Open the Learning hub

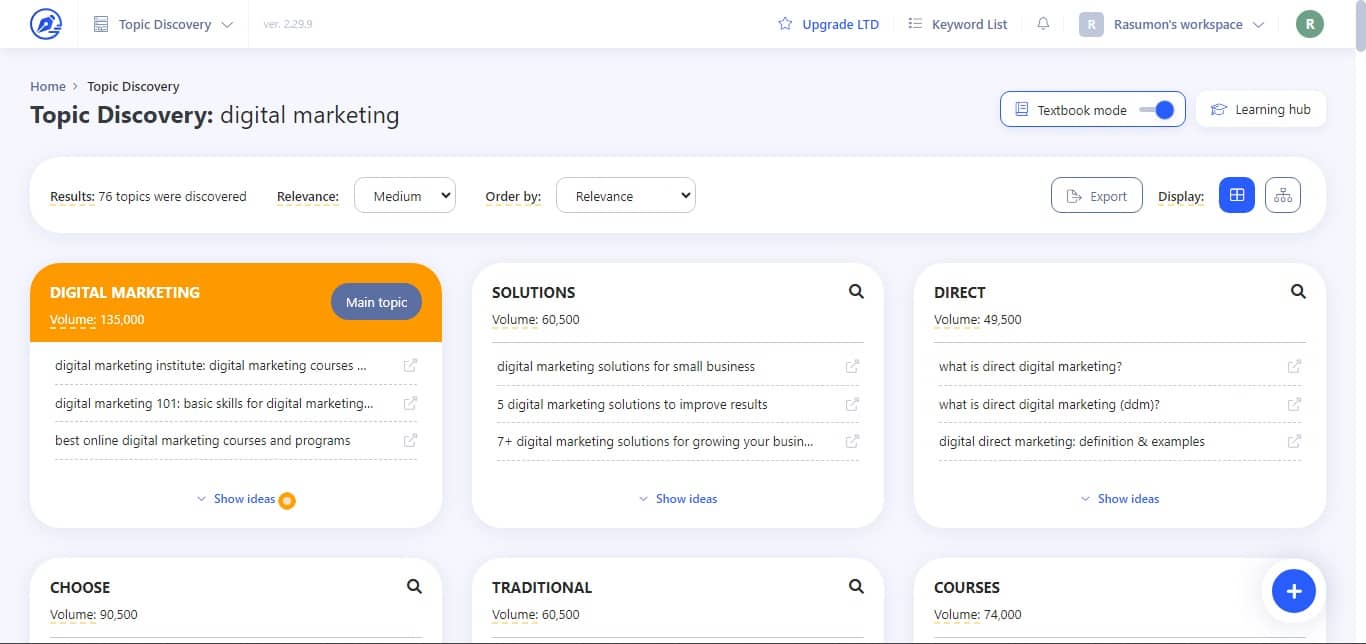[1260, 110]
